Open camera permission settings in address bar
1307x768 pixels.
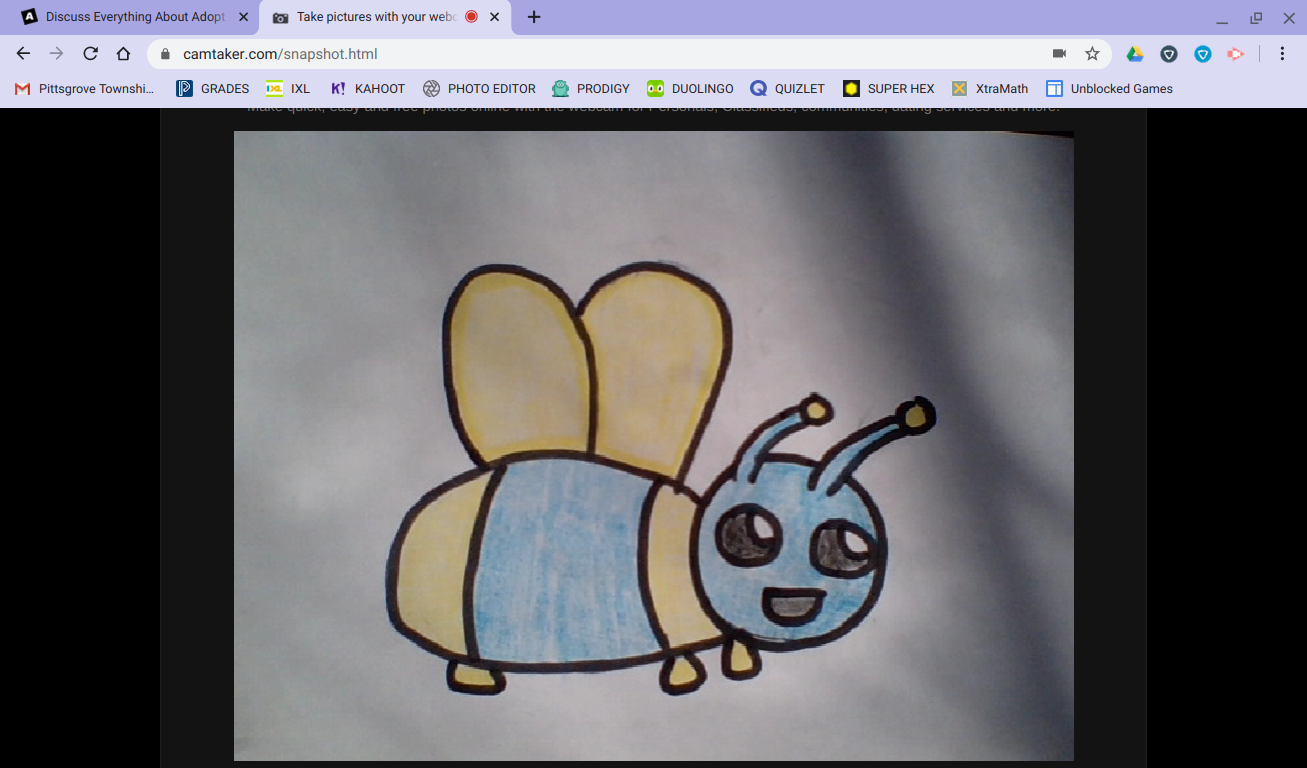(1059, 54)
